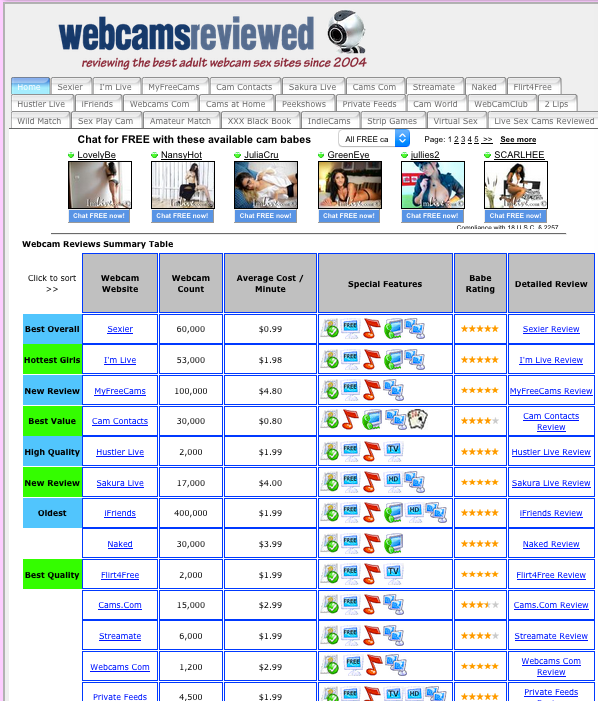Click the star rating in Cam Contacts row

coord(480,421)
